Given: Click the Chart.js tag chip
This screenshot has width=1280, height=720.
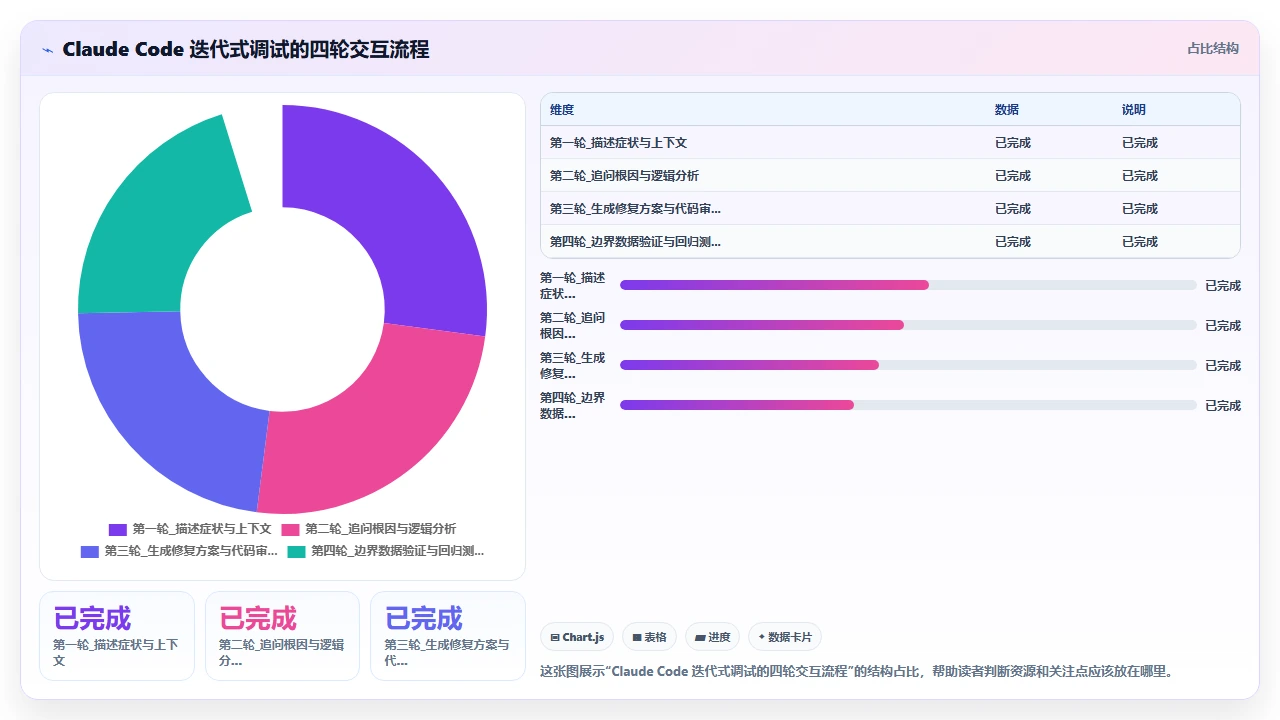Looking at the screenshot, I should coord(577,637).
